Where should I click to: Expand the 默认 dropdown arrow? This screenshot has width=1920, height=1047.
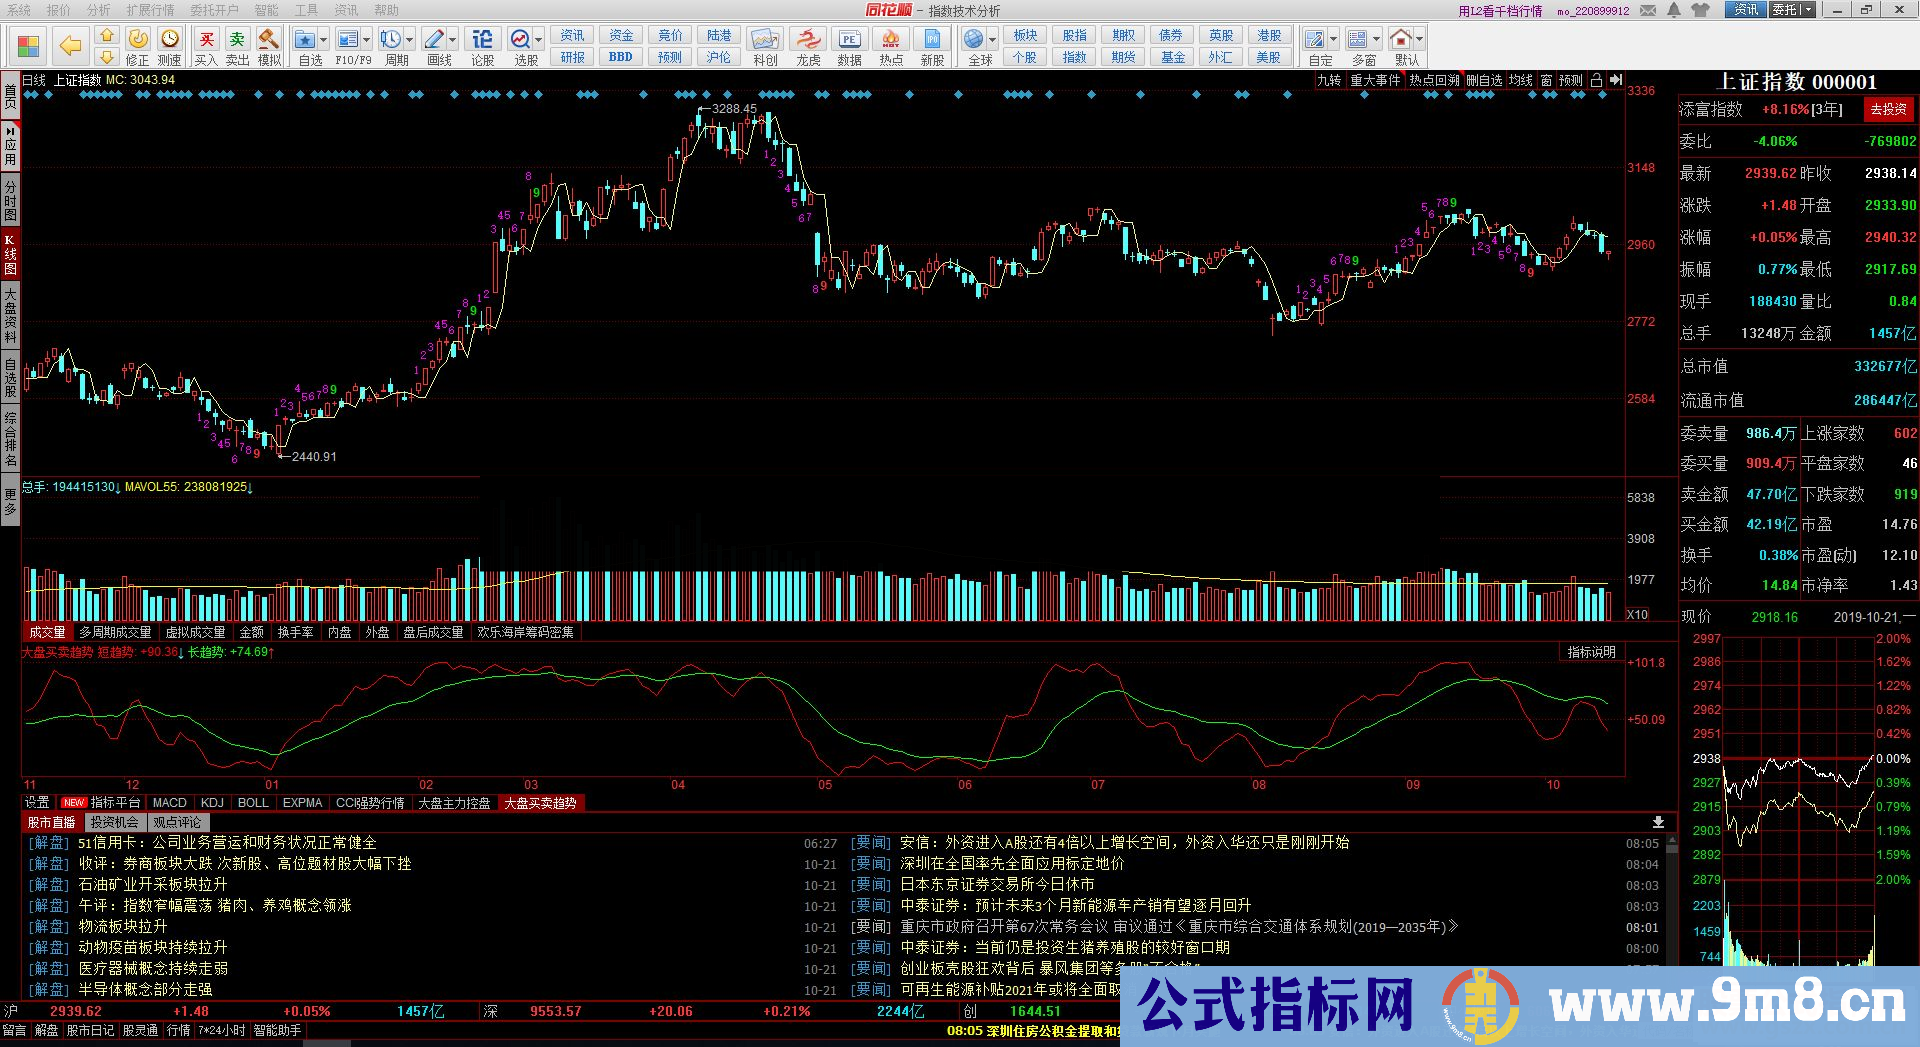click(1419, 40)
